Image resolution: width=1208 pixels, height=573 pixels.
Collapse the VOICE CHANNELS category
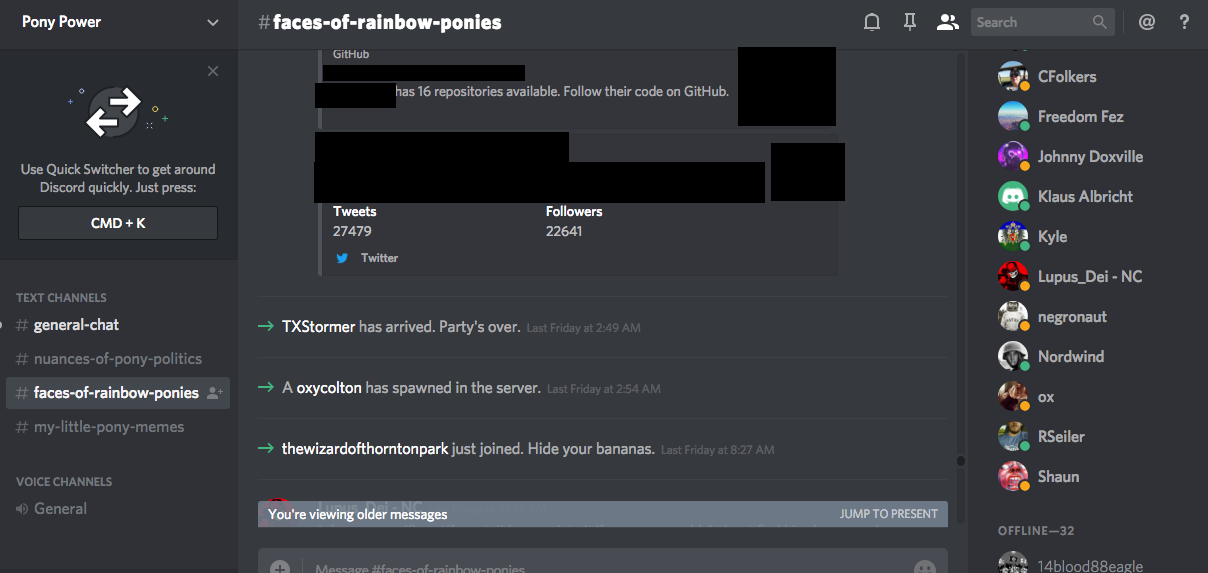[x=64, y=482]
